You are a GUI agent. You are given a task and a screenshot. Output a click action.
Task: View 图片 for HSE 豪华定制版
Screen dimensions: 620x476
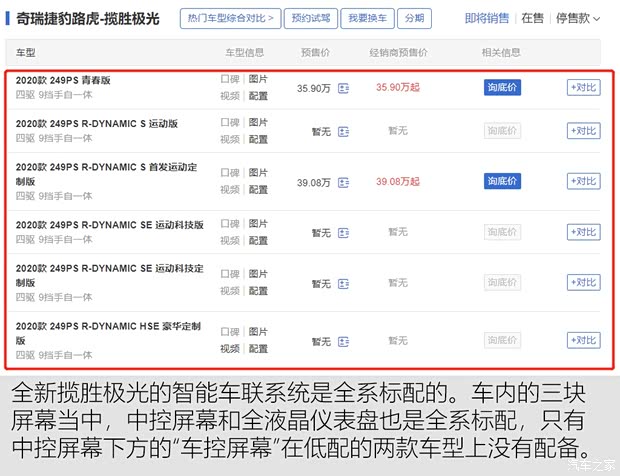tap(258, 331)
